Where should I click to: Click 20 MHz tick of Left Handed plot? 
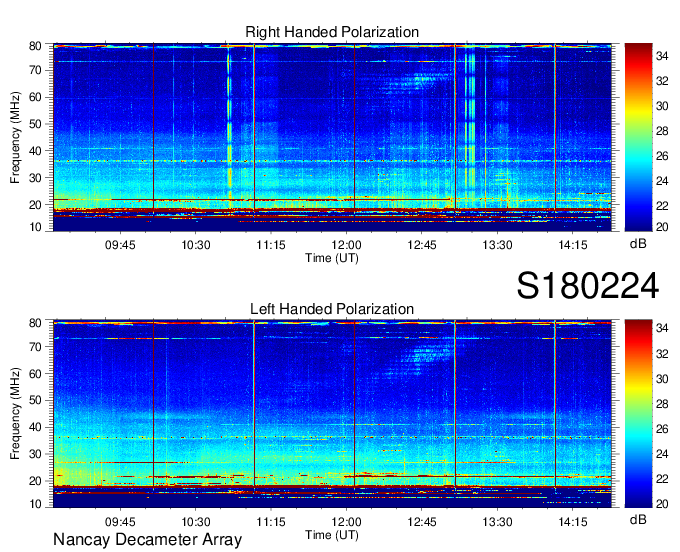pos(35,481)
